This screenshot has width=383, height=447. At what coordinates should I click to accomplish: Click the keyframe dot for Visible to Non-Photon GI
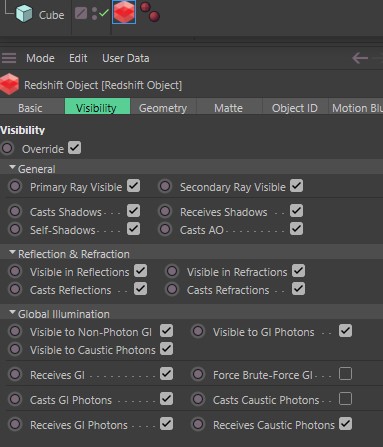[15, 331]
